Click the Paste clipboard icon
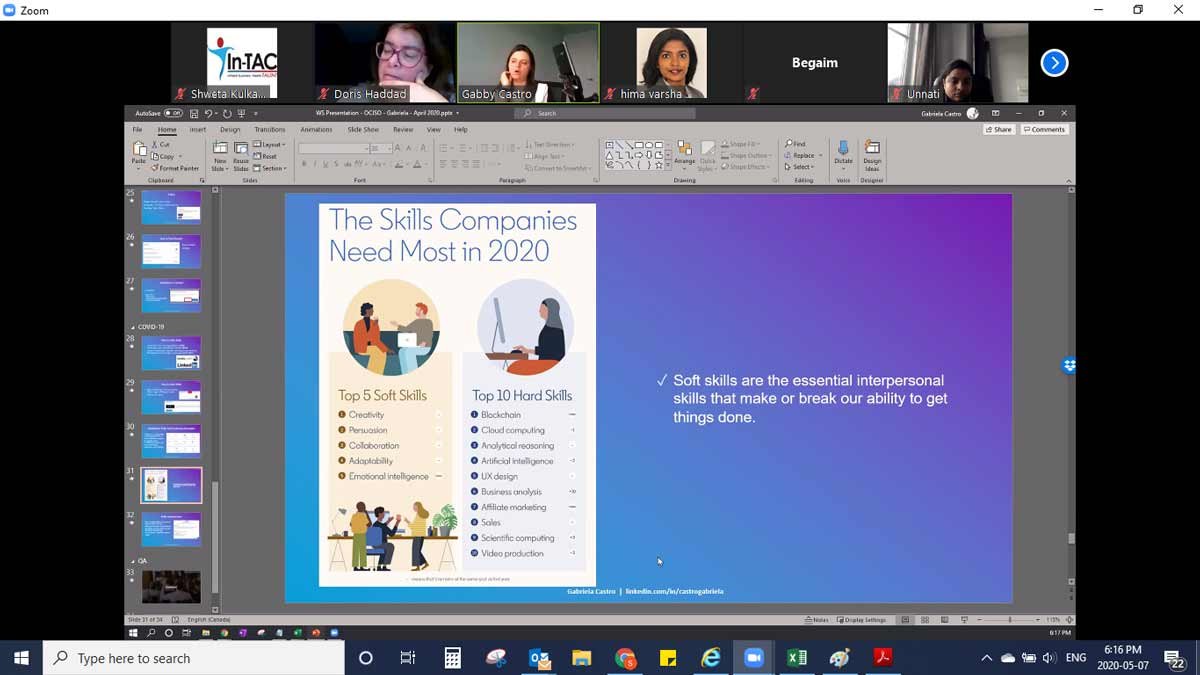The height and width of the screenshot is (675, 1200). click(139, 152)
